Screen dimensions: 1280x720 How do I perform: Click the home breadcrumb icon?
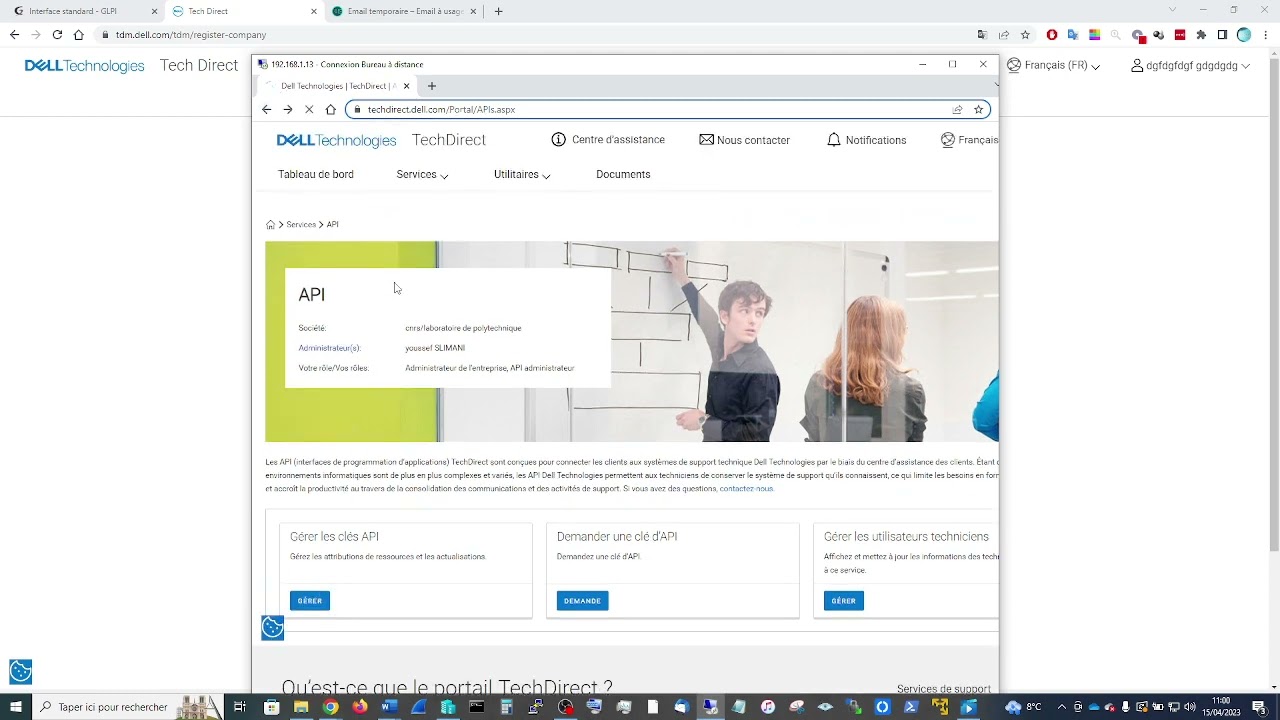click(x=270, y=225)
